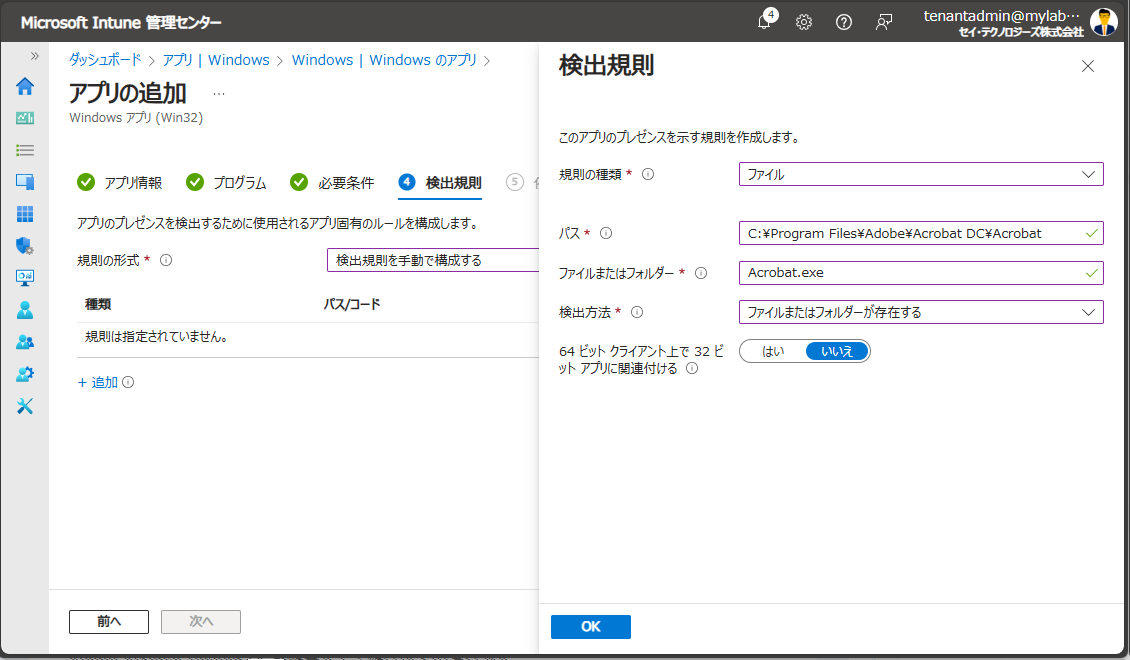
Task: Open the 検出方法 dropdown
Action: (920, 311)
